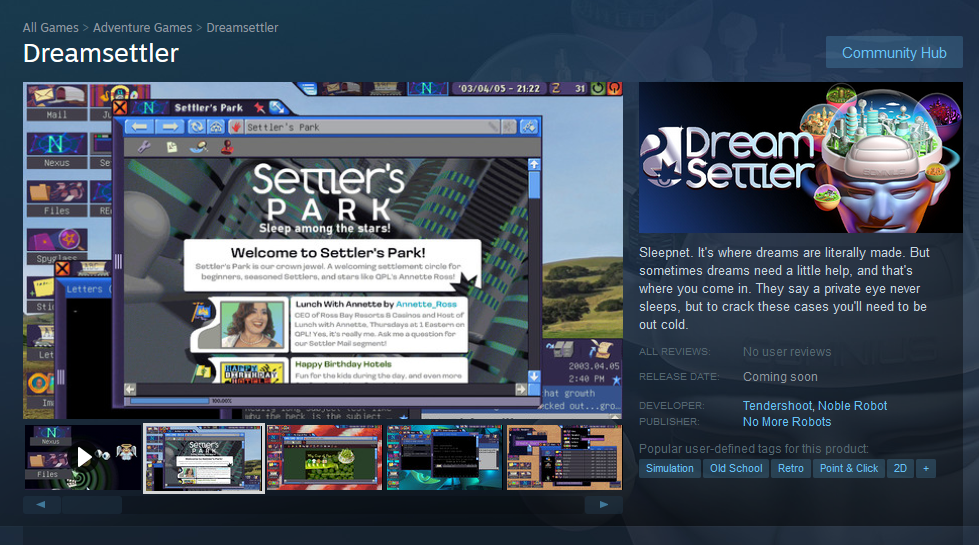
Task: Select the Retro tag
Action: pos(790,468)
